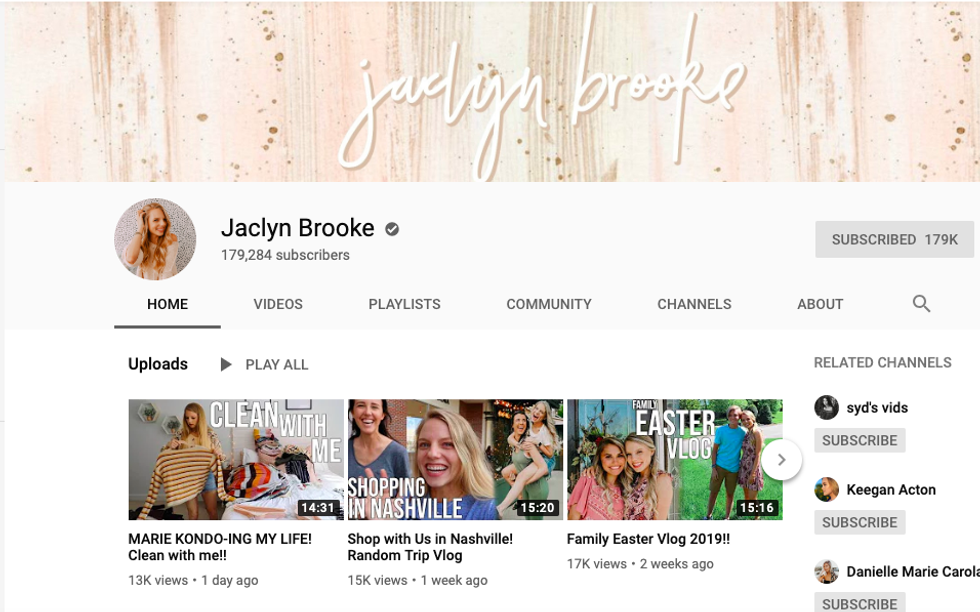
Task: Show next uploads with right arrow
Action: (x=781, y=460)
